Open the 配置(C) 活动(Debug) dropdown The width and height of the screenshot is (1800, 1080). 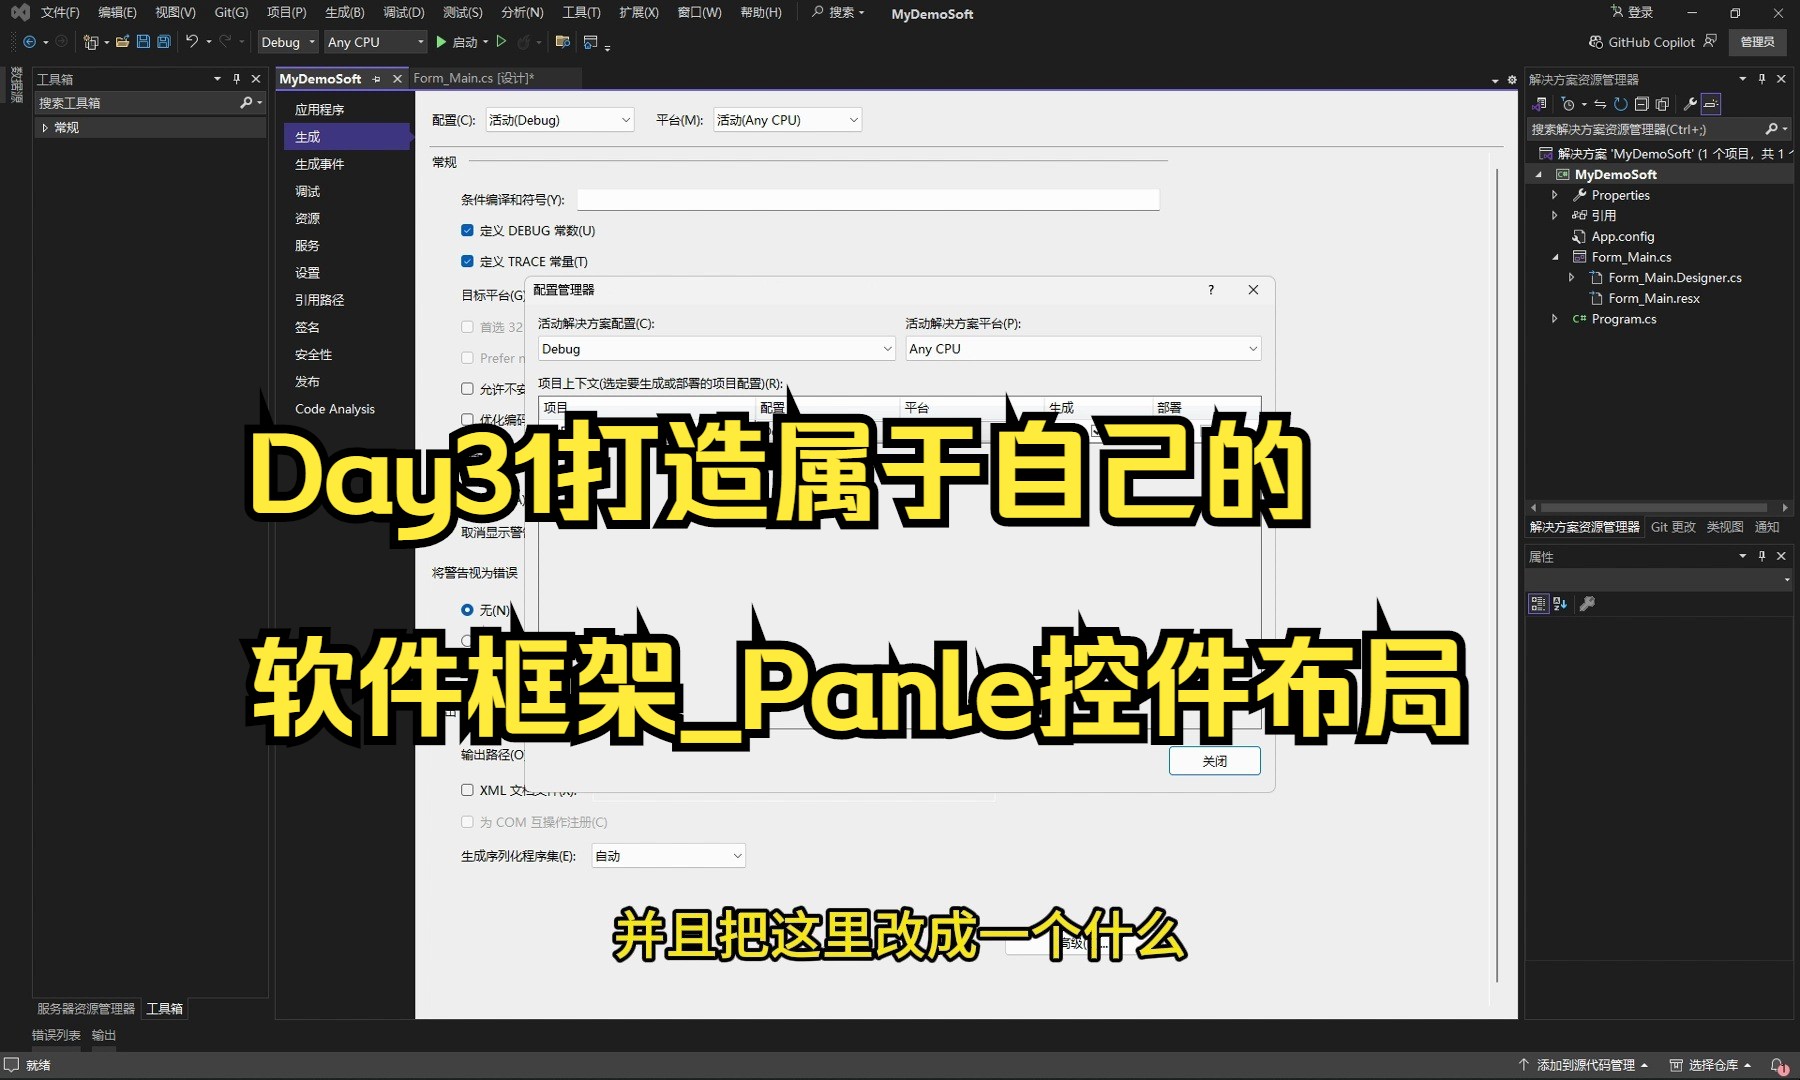pyautogui.click(x=560, y=120)
